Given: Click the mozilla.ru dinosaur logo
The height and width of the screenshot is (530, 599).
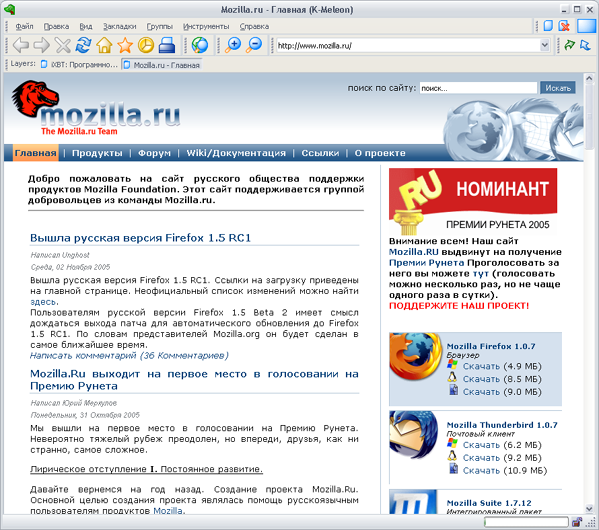Looking at the screenshot, I should (x=96, y=109).
